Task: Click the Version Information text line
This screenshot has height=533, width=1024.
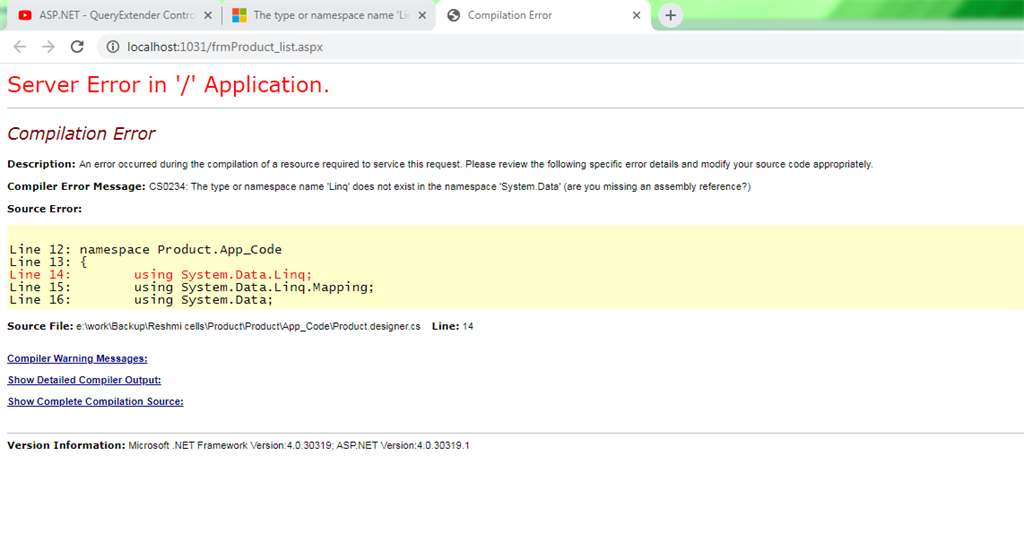Action: click(x=238, y=445)
